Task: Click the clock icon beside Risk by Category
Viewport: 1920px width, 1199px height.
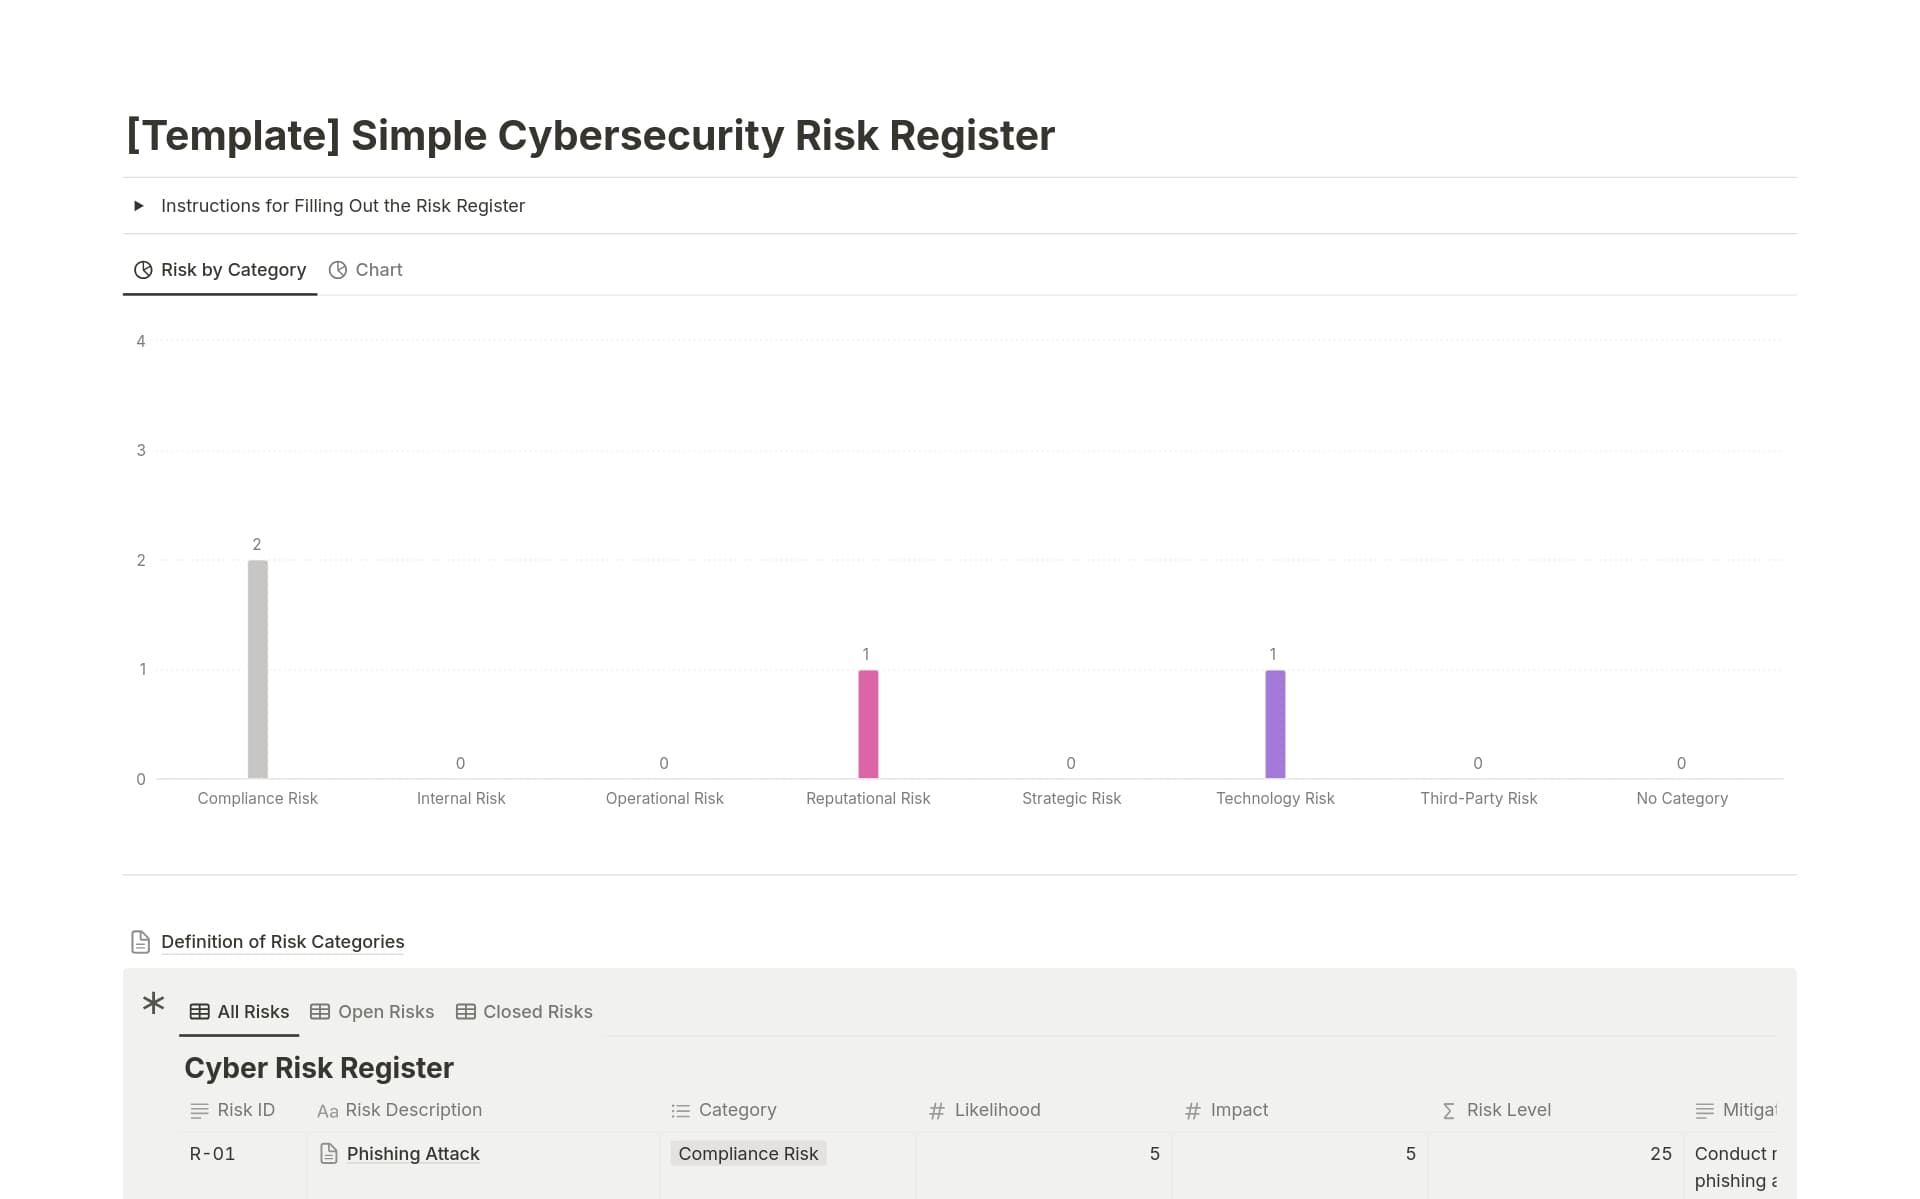Action: click(x=143, y=269)
